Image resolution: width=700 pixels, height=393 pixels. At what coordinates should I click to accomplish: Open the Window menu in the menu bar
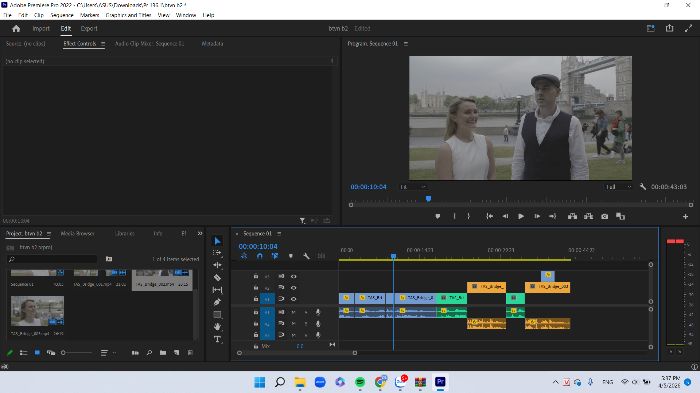(186, 15)
